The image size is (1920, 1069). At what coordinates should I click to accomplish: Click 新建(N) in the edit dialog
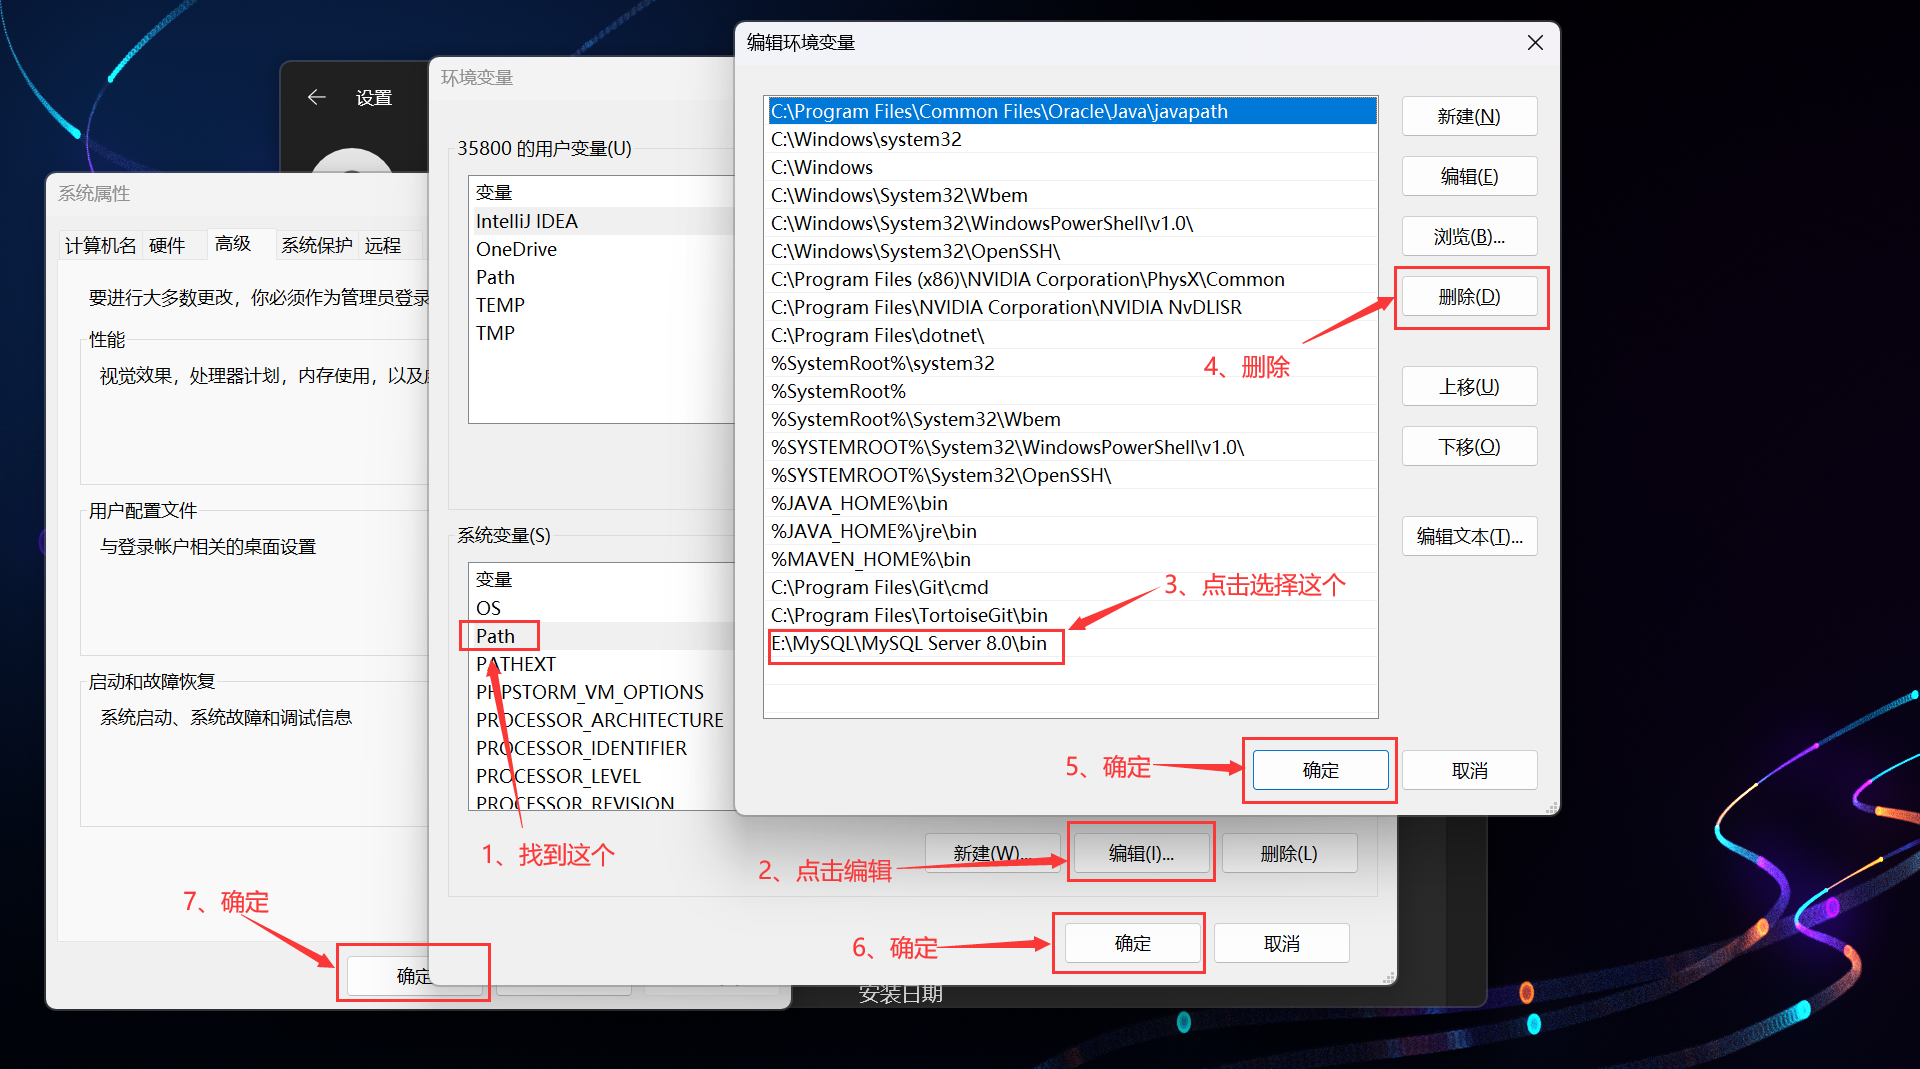(1469, 116)
